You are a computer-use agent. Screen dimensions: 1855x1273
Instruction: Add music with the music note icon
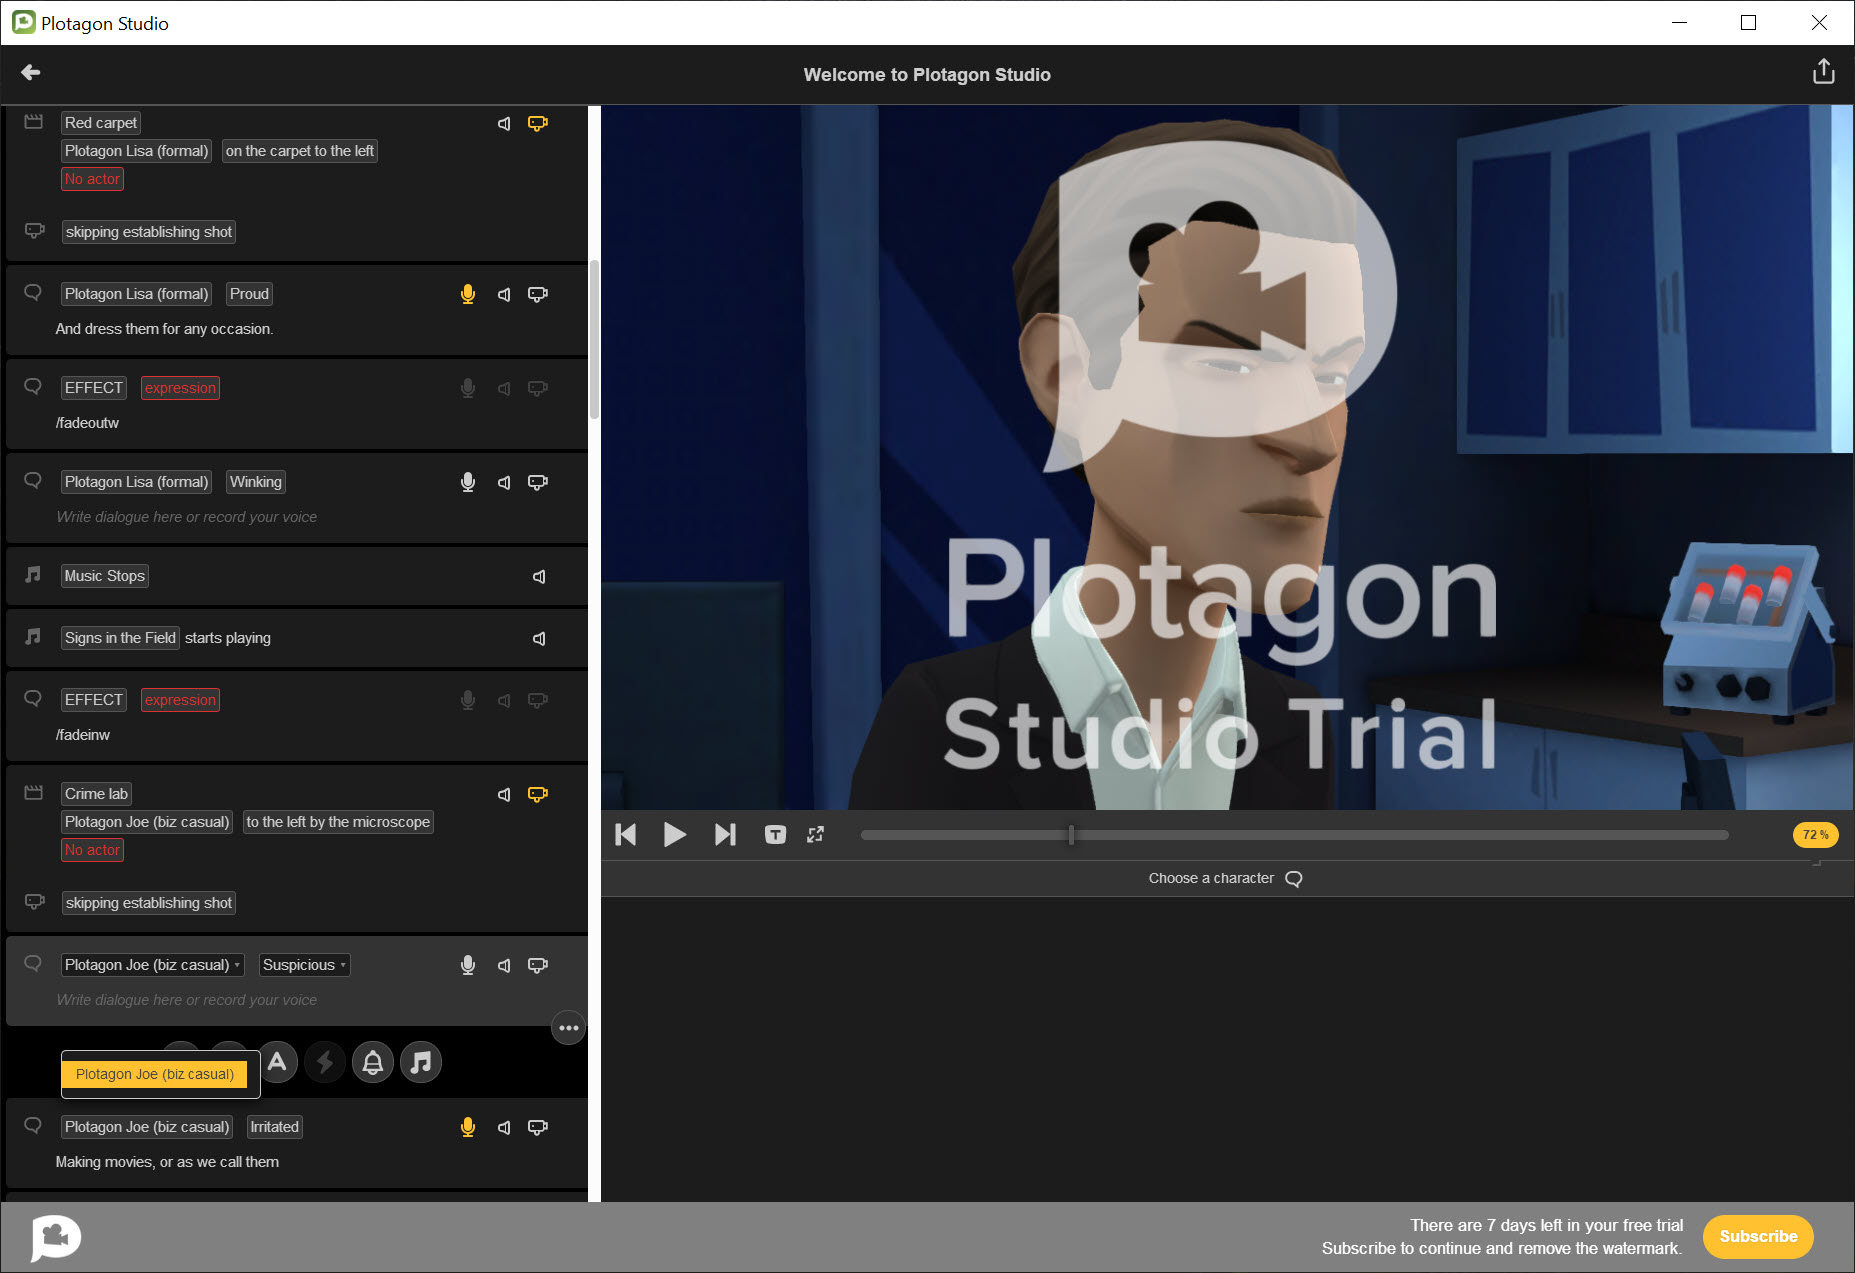421,1062
